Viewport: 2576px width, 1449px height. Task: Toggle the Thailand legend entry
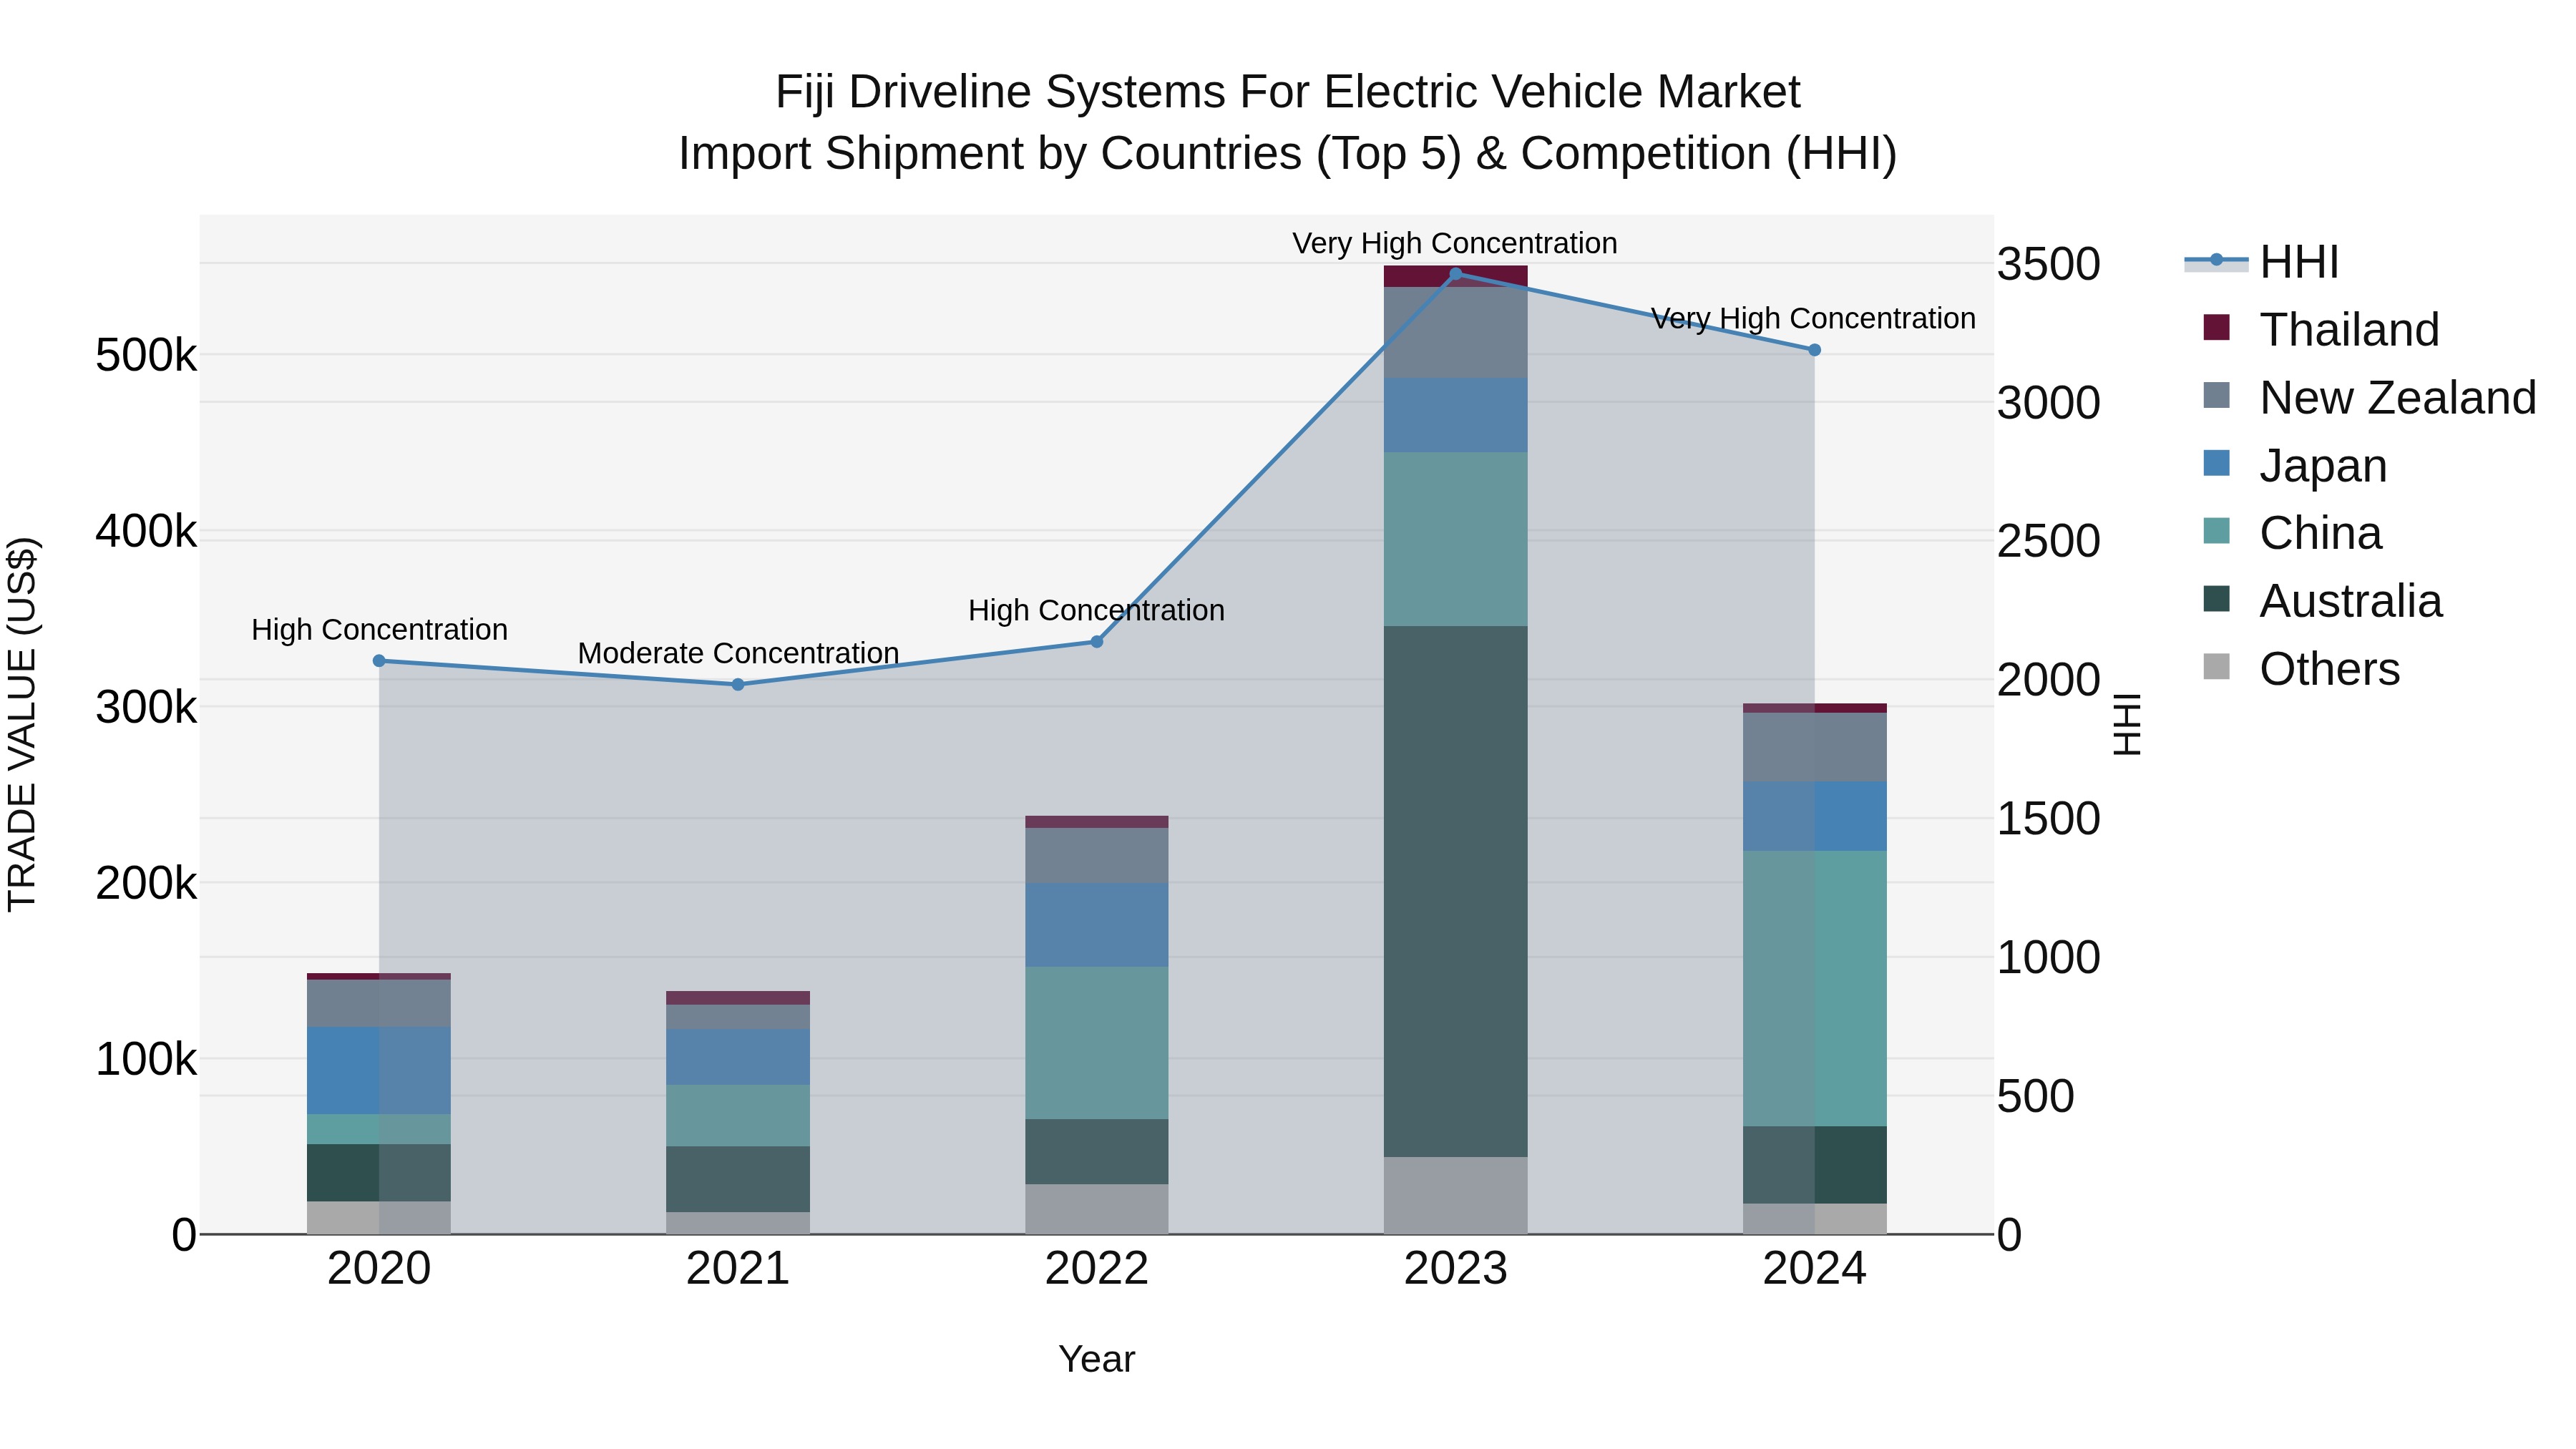point(2321,330)
